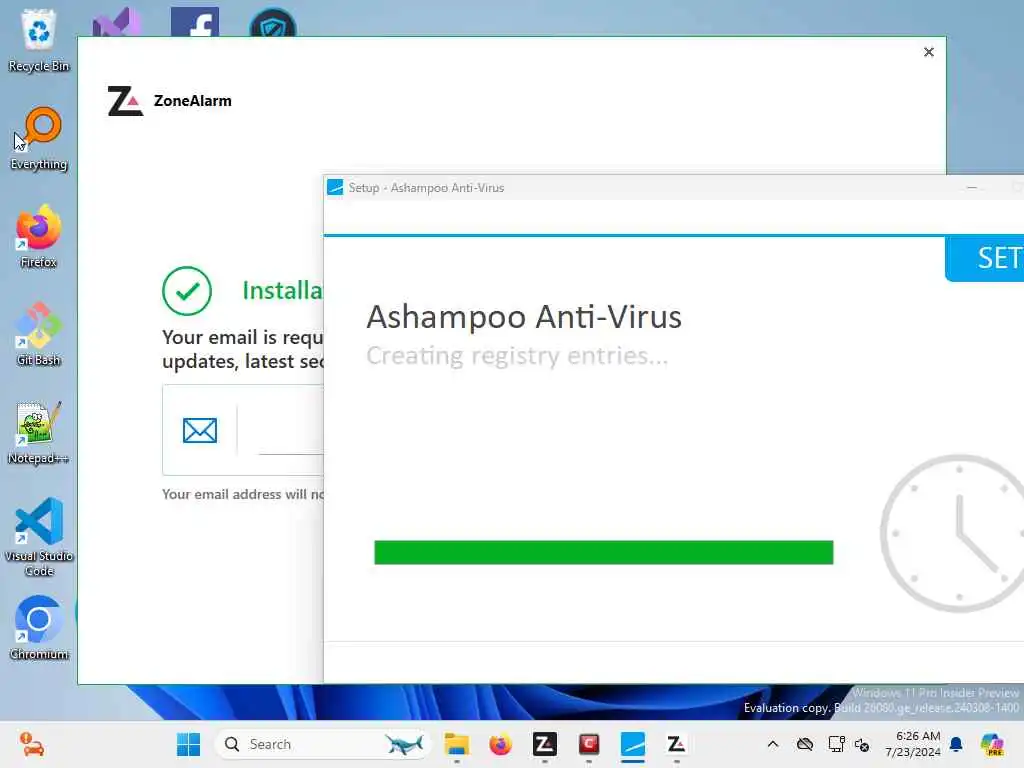This screenshot has width=1024, height=768.
Task: Open the clock and date flyout
Action: coord(913,744)
